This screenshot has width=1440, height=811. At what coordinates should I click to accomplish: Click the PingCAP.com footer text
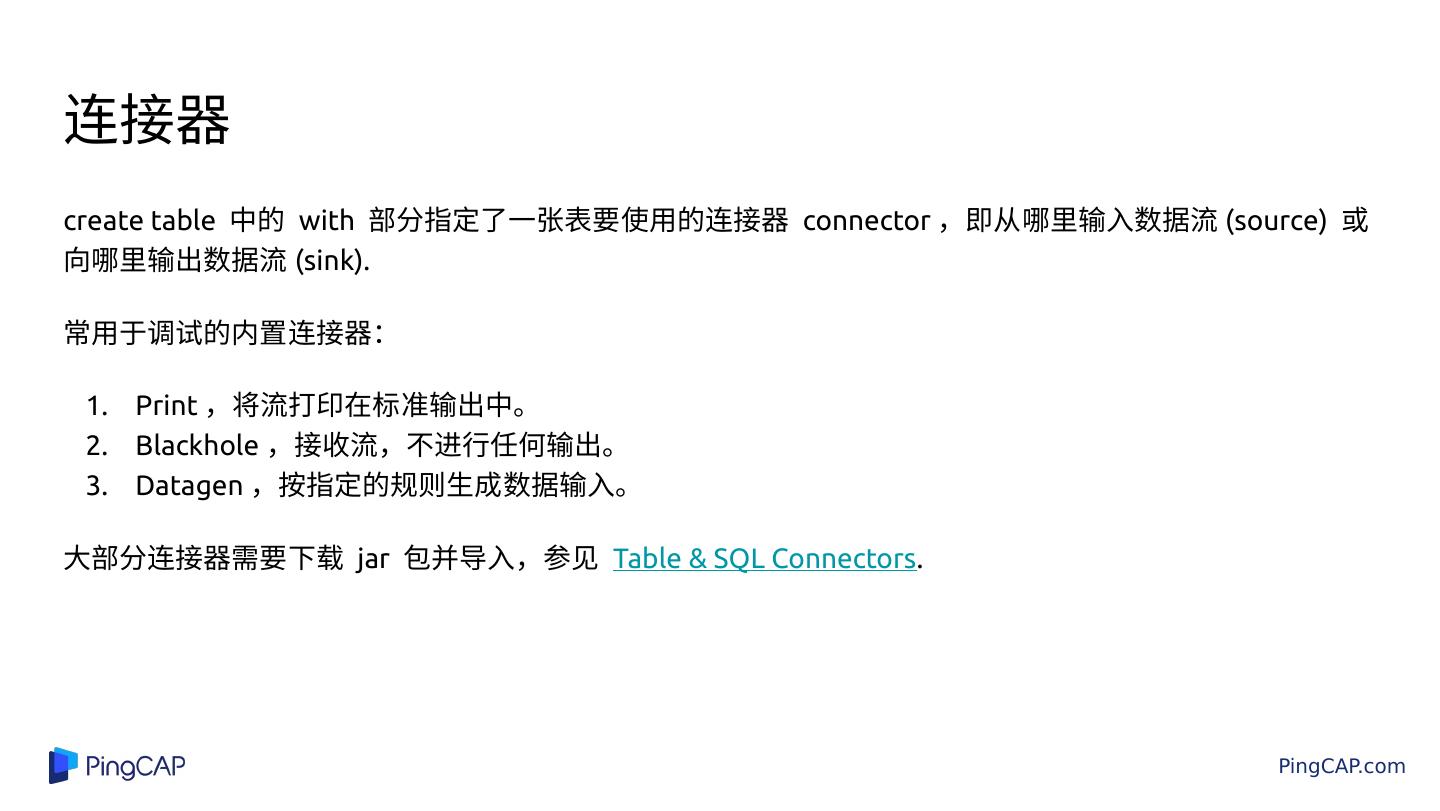click(x=1341, y=766)
